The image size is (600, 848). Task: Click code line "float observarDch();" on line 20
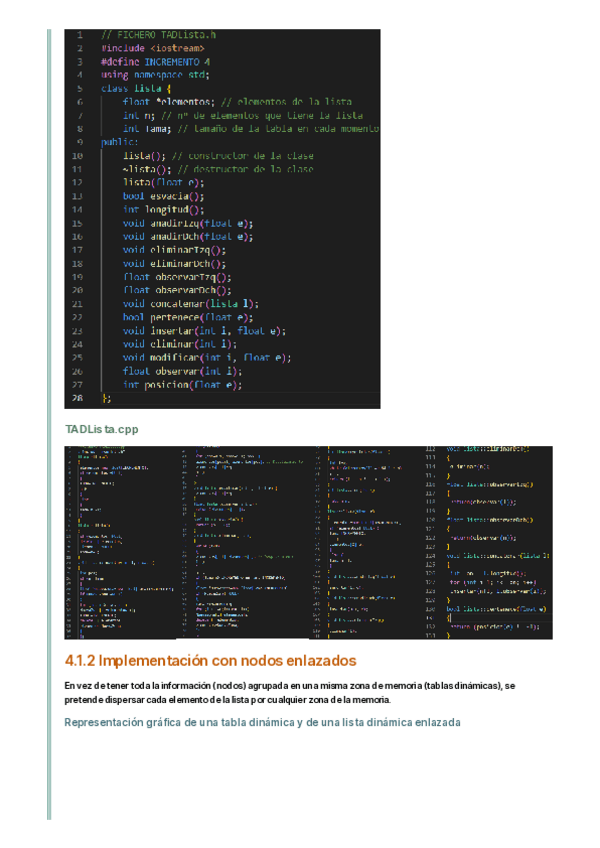[177, 290]
